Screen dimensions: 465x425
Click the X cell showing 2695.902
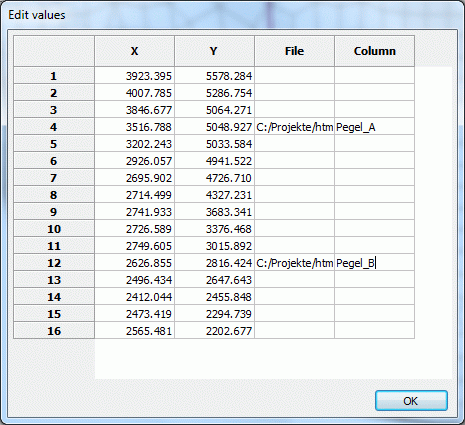pyautogui.click(x=135, y=178)
